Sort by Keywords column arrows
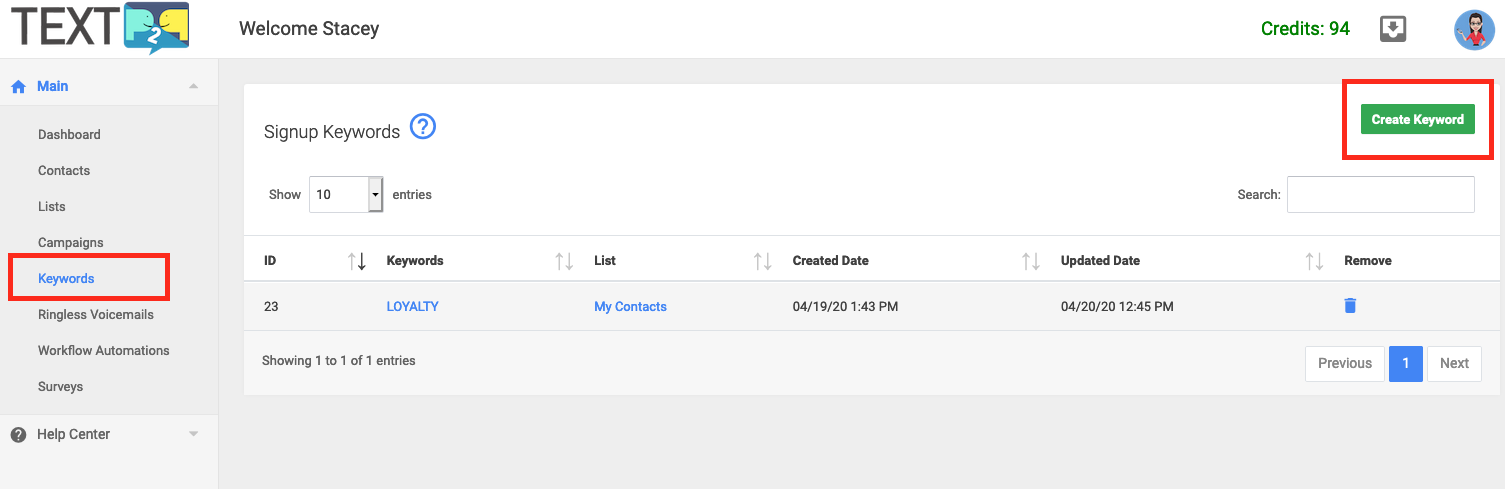This screenshot has width=1505, height=489. 564,261
